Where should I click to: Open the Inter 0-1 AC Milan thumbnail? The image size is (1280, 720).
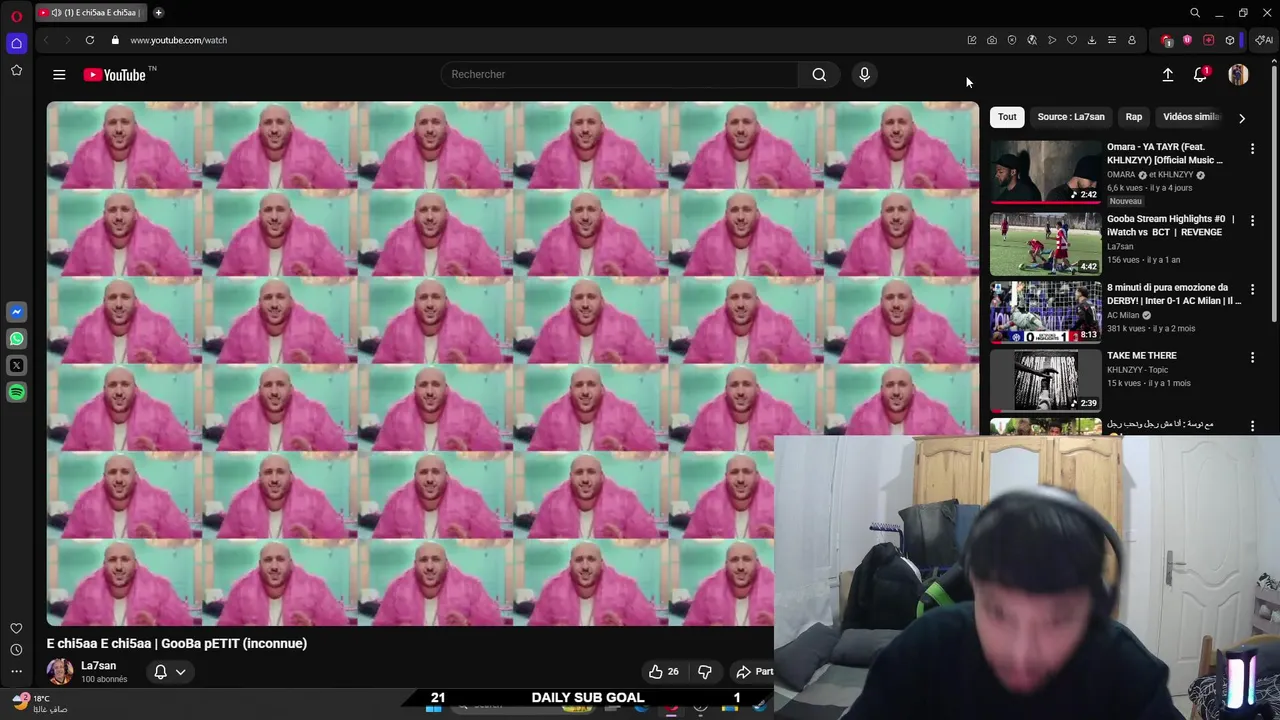tap(1046, 311)
